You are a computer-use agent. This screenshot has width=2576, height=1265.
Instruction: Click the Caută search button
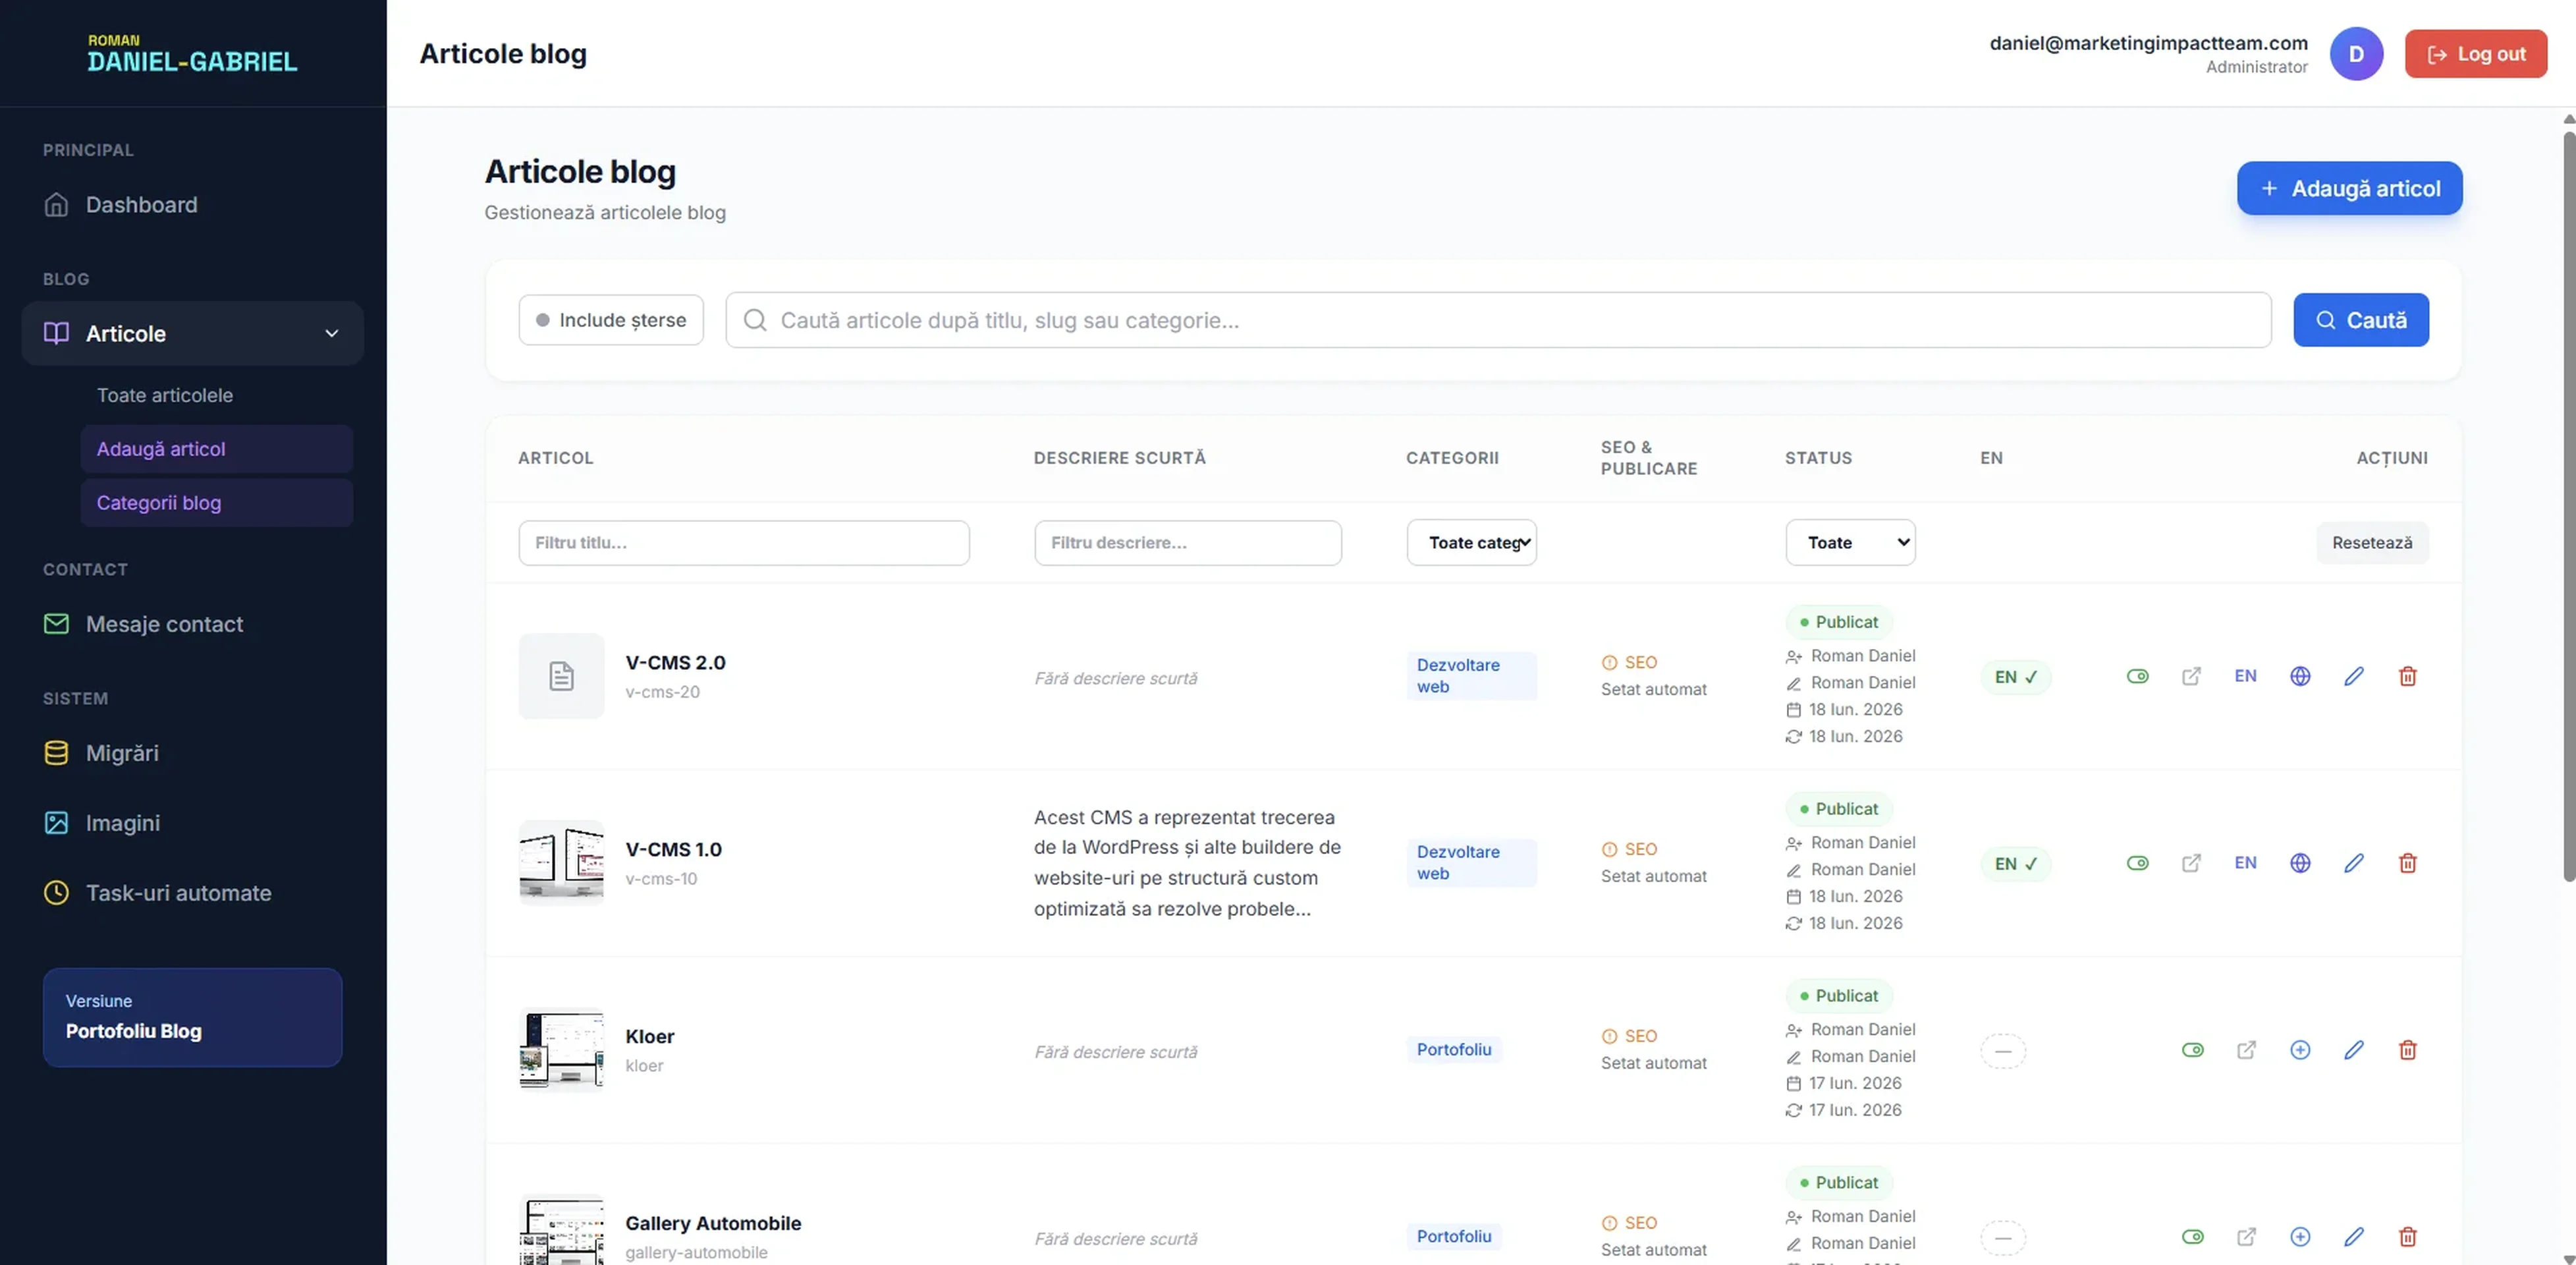click(2360, 320)
